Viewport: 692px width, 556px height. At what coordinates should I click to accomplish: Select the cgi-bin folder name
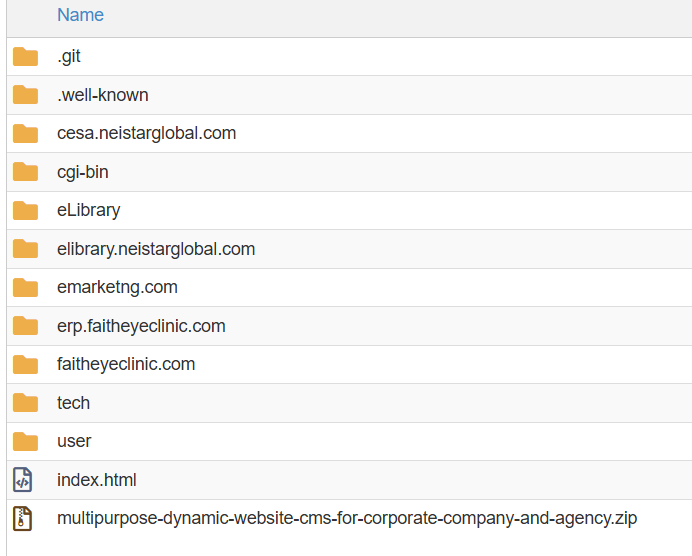point(83,172)
